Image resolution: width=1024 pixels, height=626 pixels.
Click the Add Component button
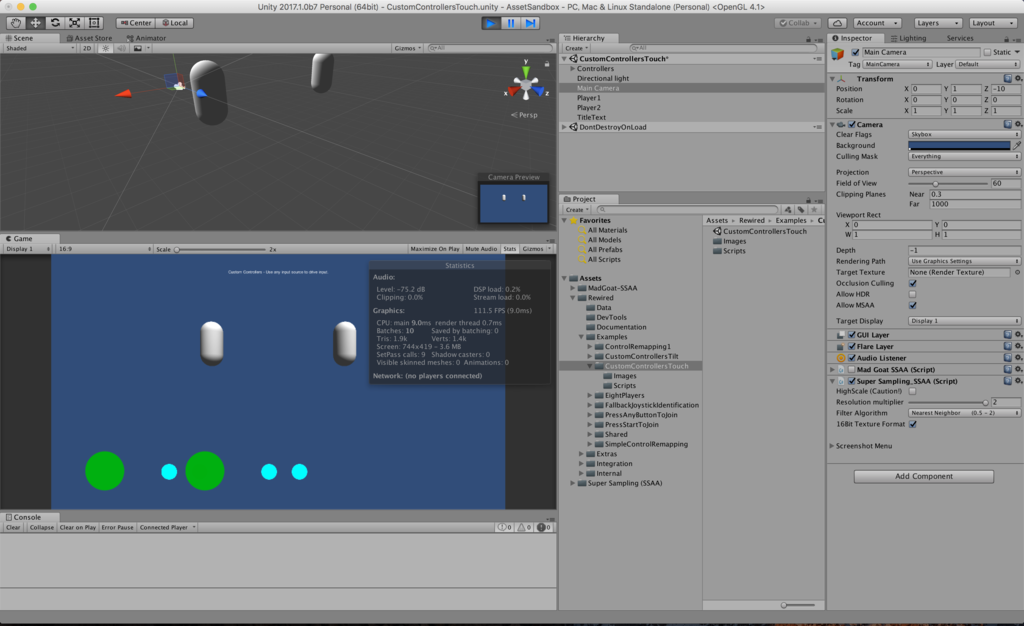(x=923, y=477)
